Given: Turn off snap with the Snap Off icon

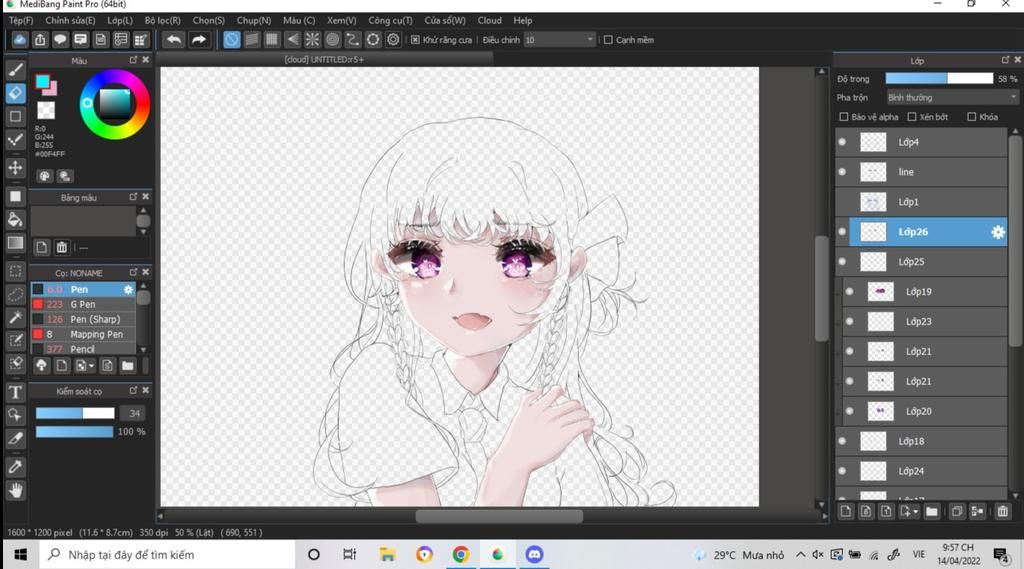Looking at the screenshot, I should click(231, 40).
